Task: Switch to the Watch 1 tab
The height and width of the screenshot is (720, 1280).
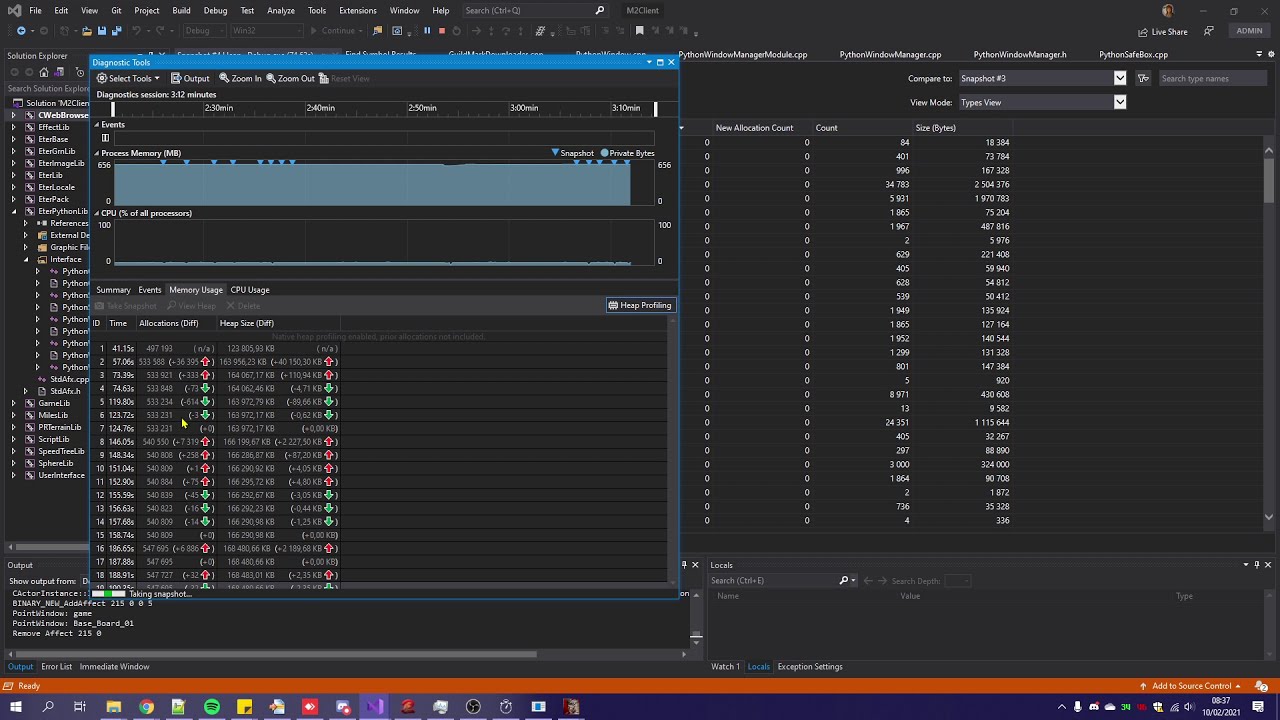Action: pos(725,667)
